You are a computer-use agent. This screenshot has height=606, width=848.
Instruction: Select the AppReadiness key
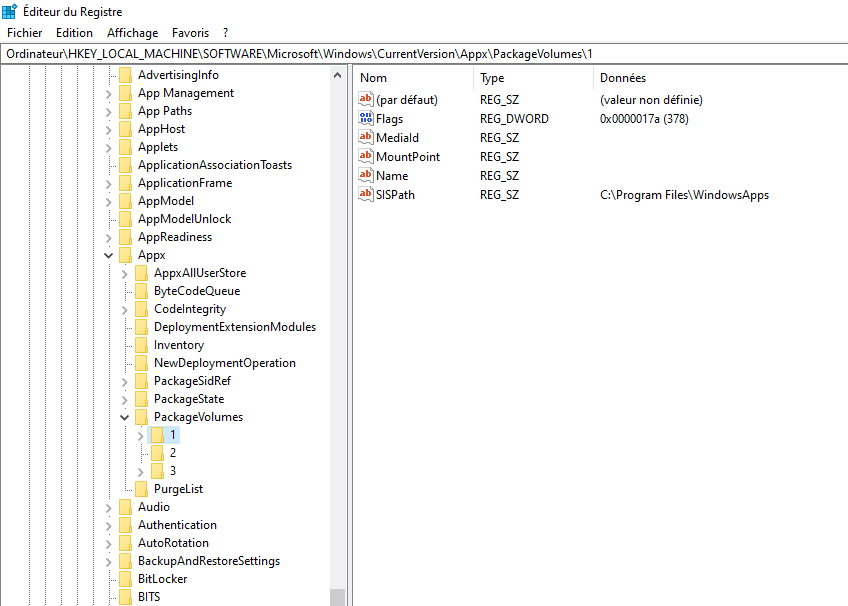pyautogui.click(x=175, y=237)
